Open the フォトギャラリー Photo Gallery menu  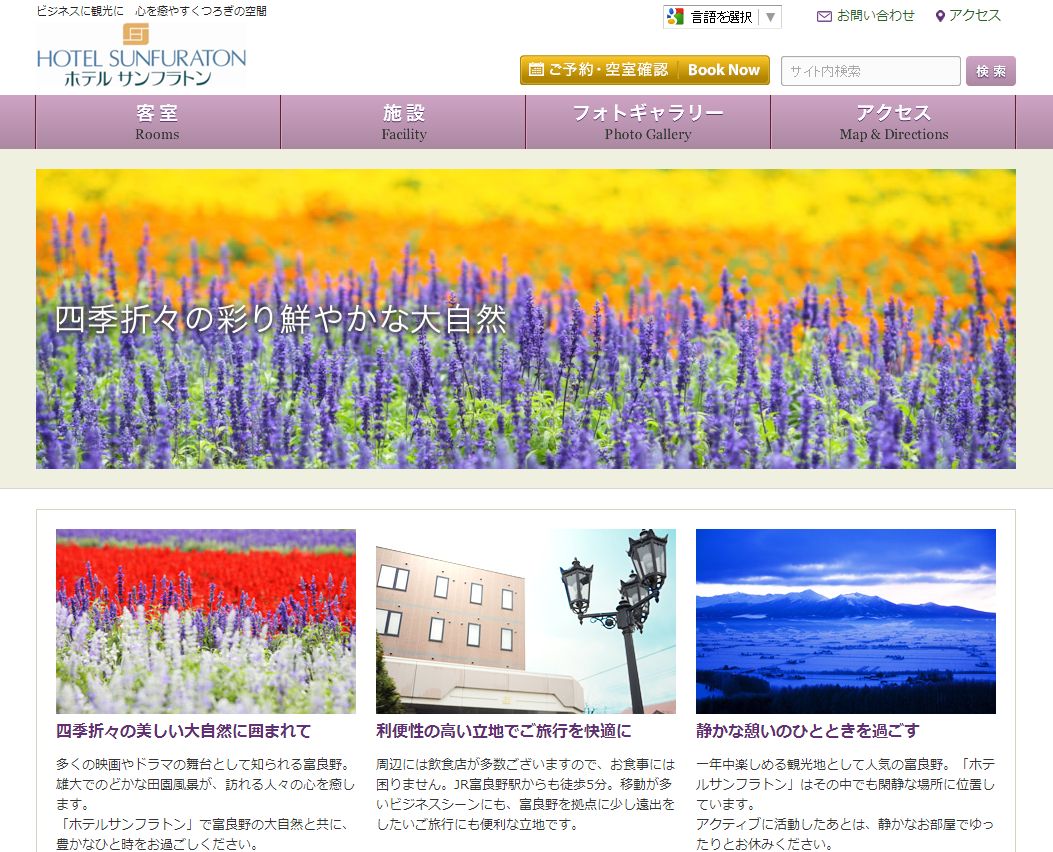647,122
